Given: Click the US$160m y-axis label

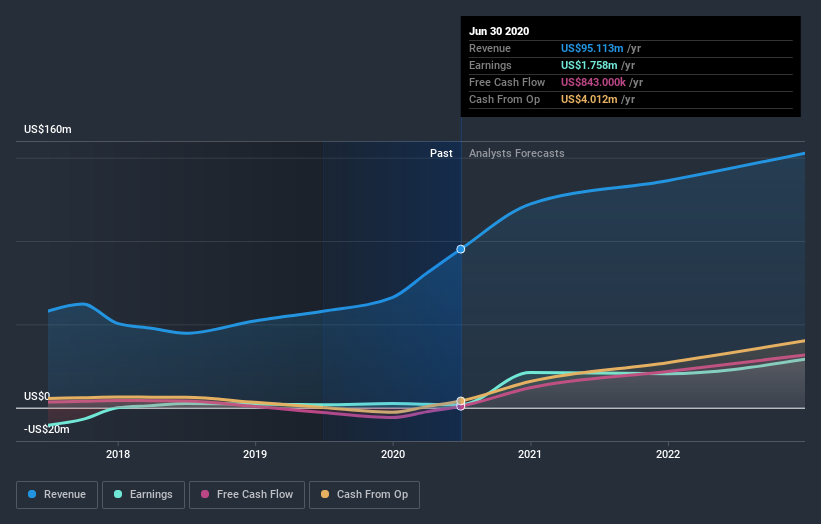Looking at the screenshot, I should tap(48, 129).
